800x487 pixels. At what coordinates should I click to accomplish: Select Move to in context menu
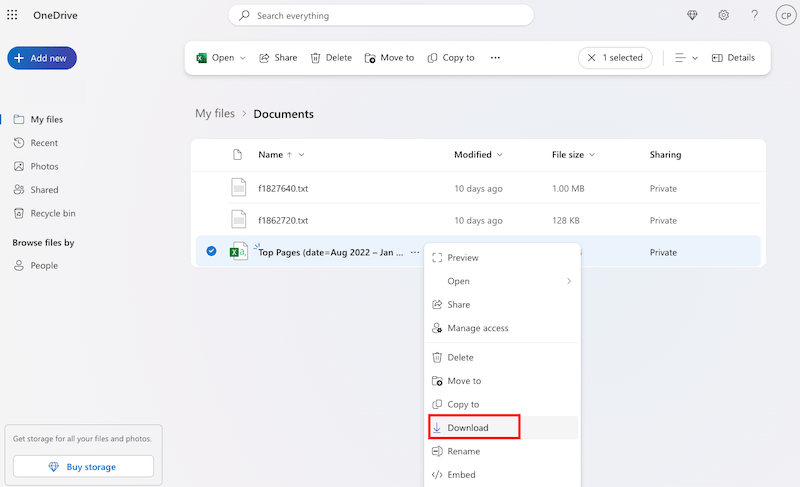[502, 381]
